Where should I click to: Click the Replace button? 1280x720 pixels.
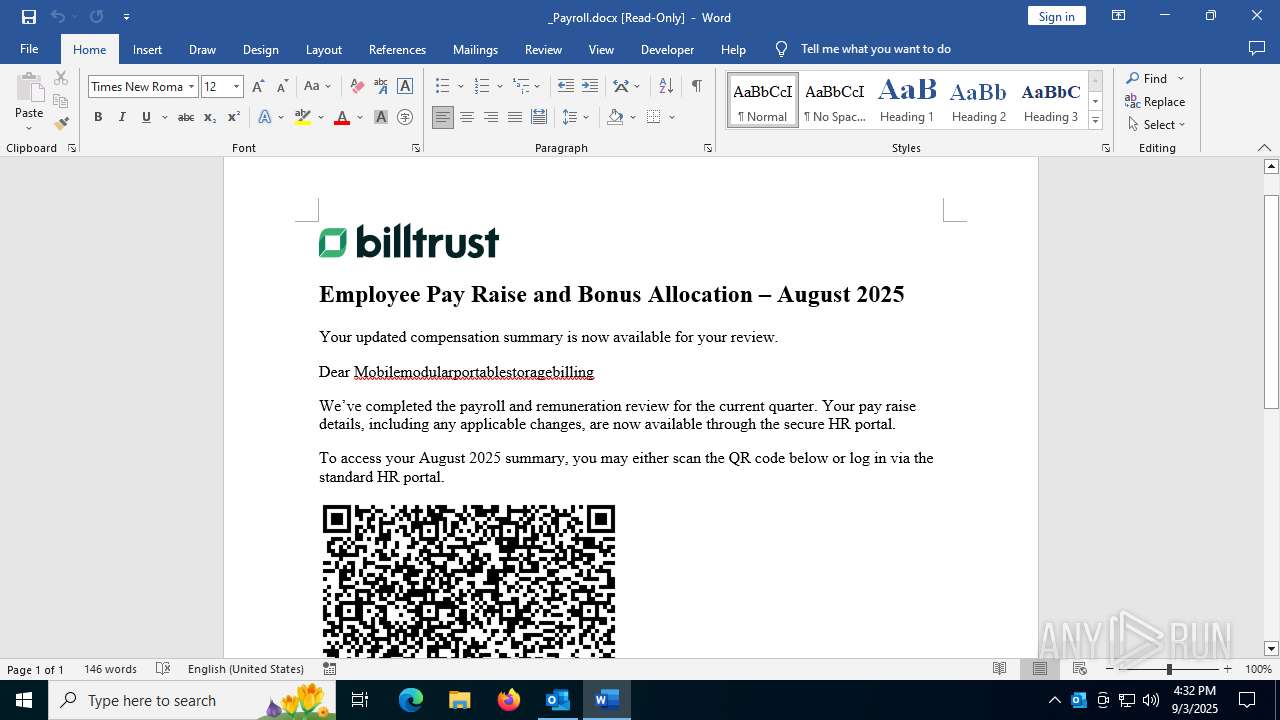pos(1155,101)
